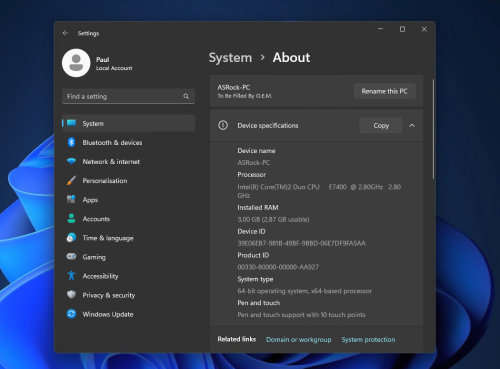Click the ASRock-PC header name
The width and height of the screenshot is (500, 369).
(x=233, y=87)
